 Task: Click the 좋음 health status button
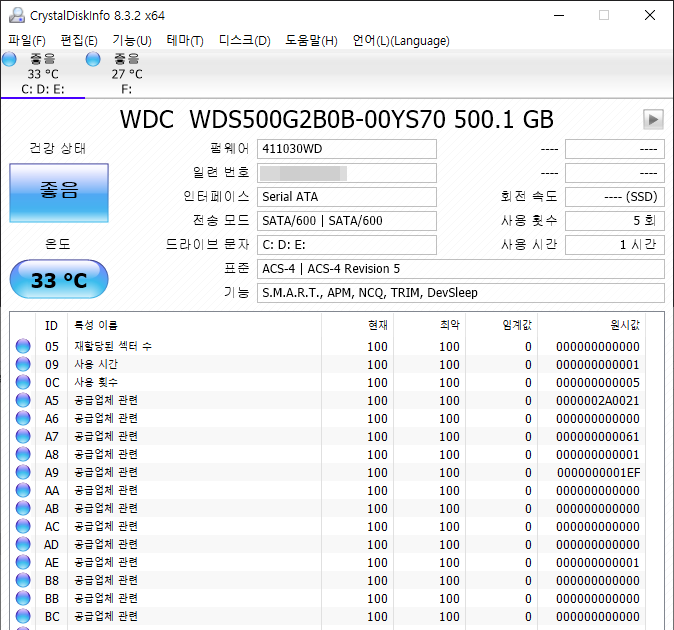[59, 193]
